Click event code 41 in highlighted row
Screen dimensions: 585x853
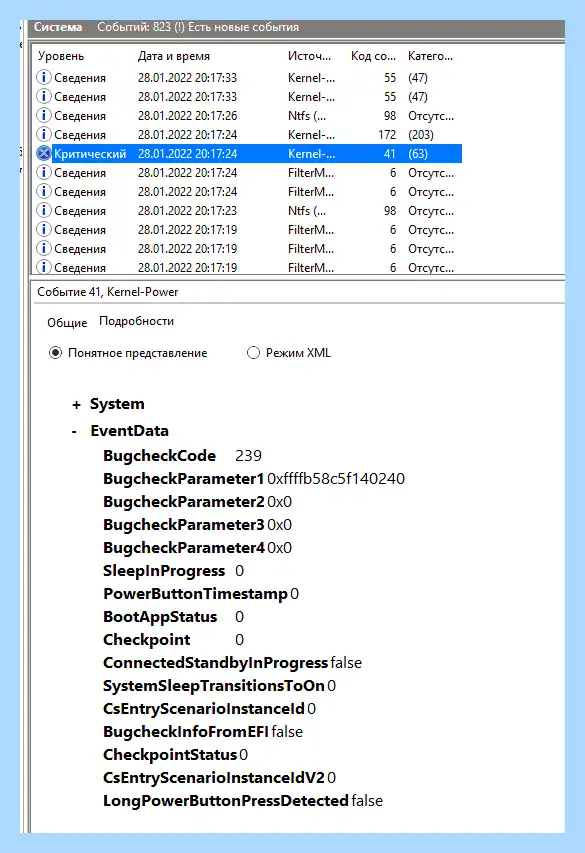point(390,154)
